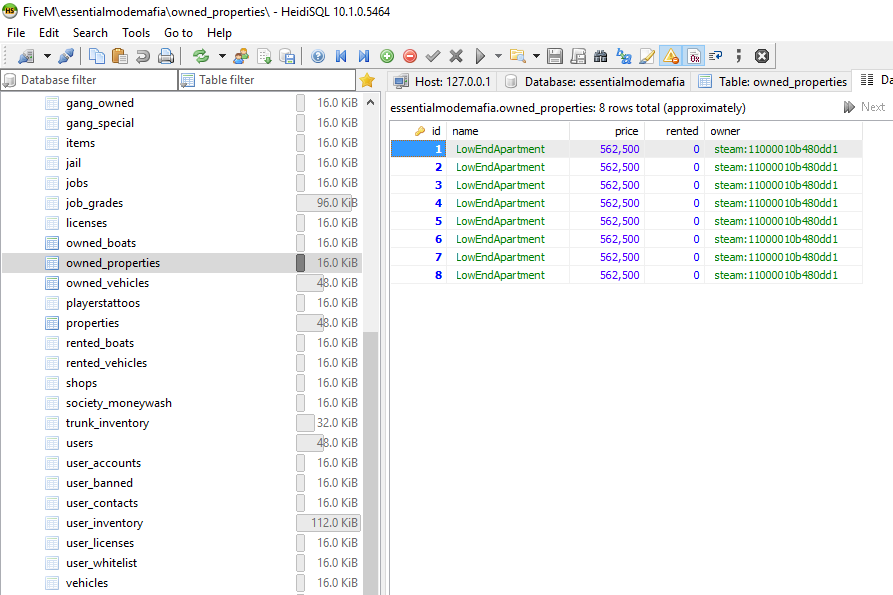This screenshot has height=595, width=893.
Task: Click the Next rows button
Action: [x=865, y=107]
